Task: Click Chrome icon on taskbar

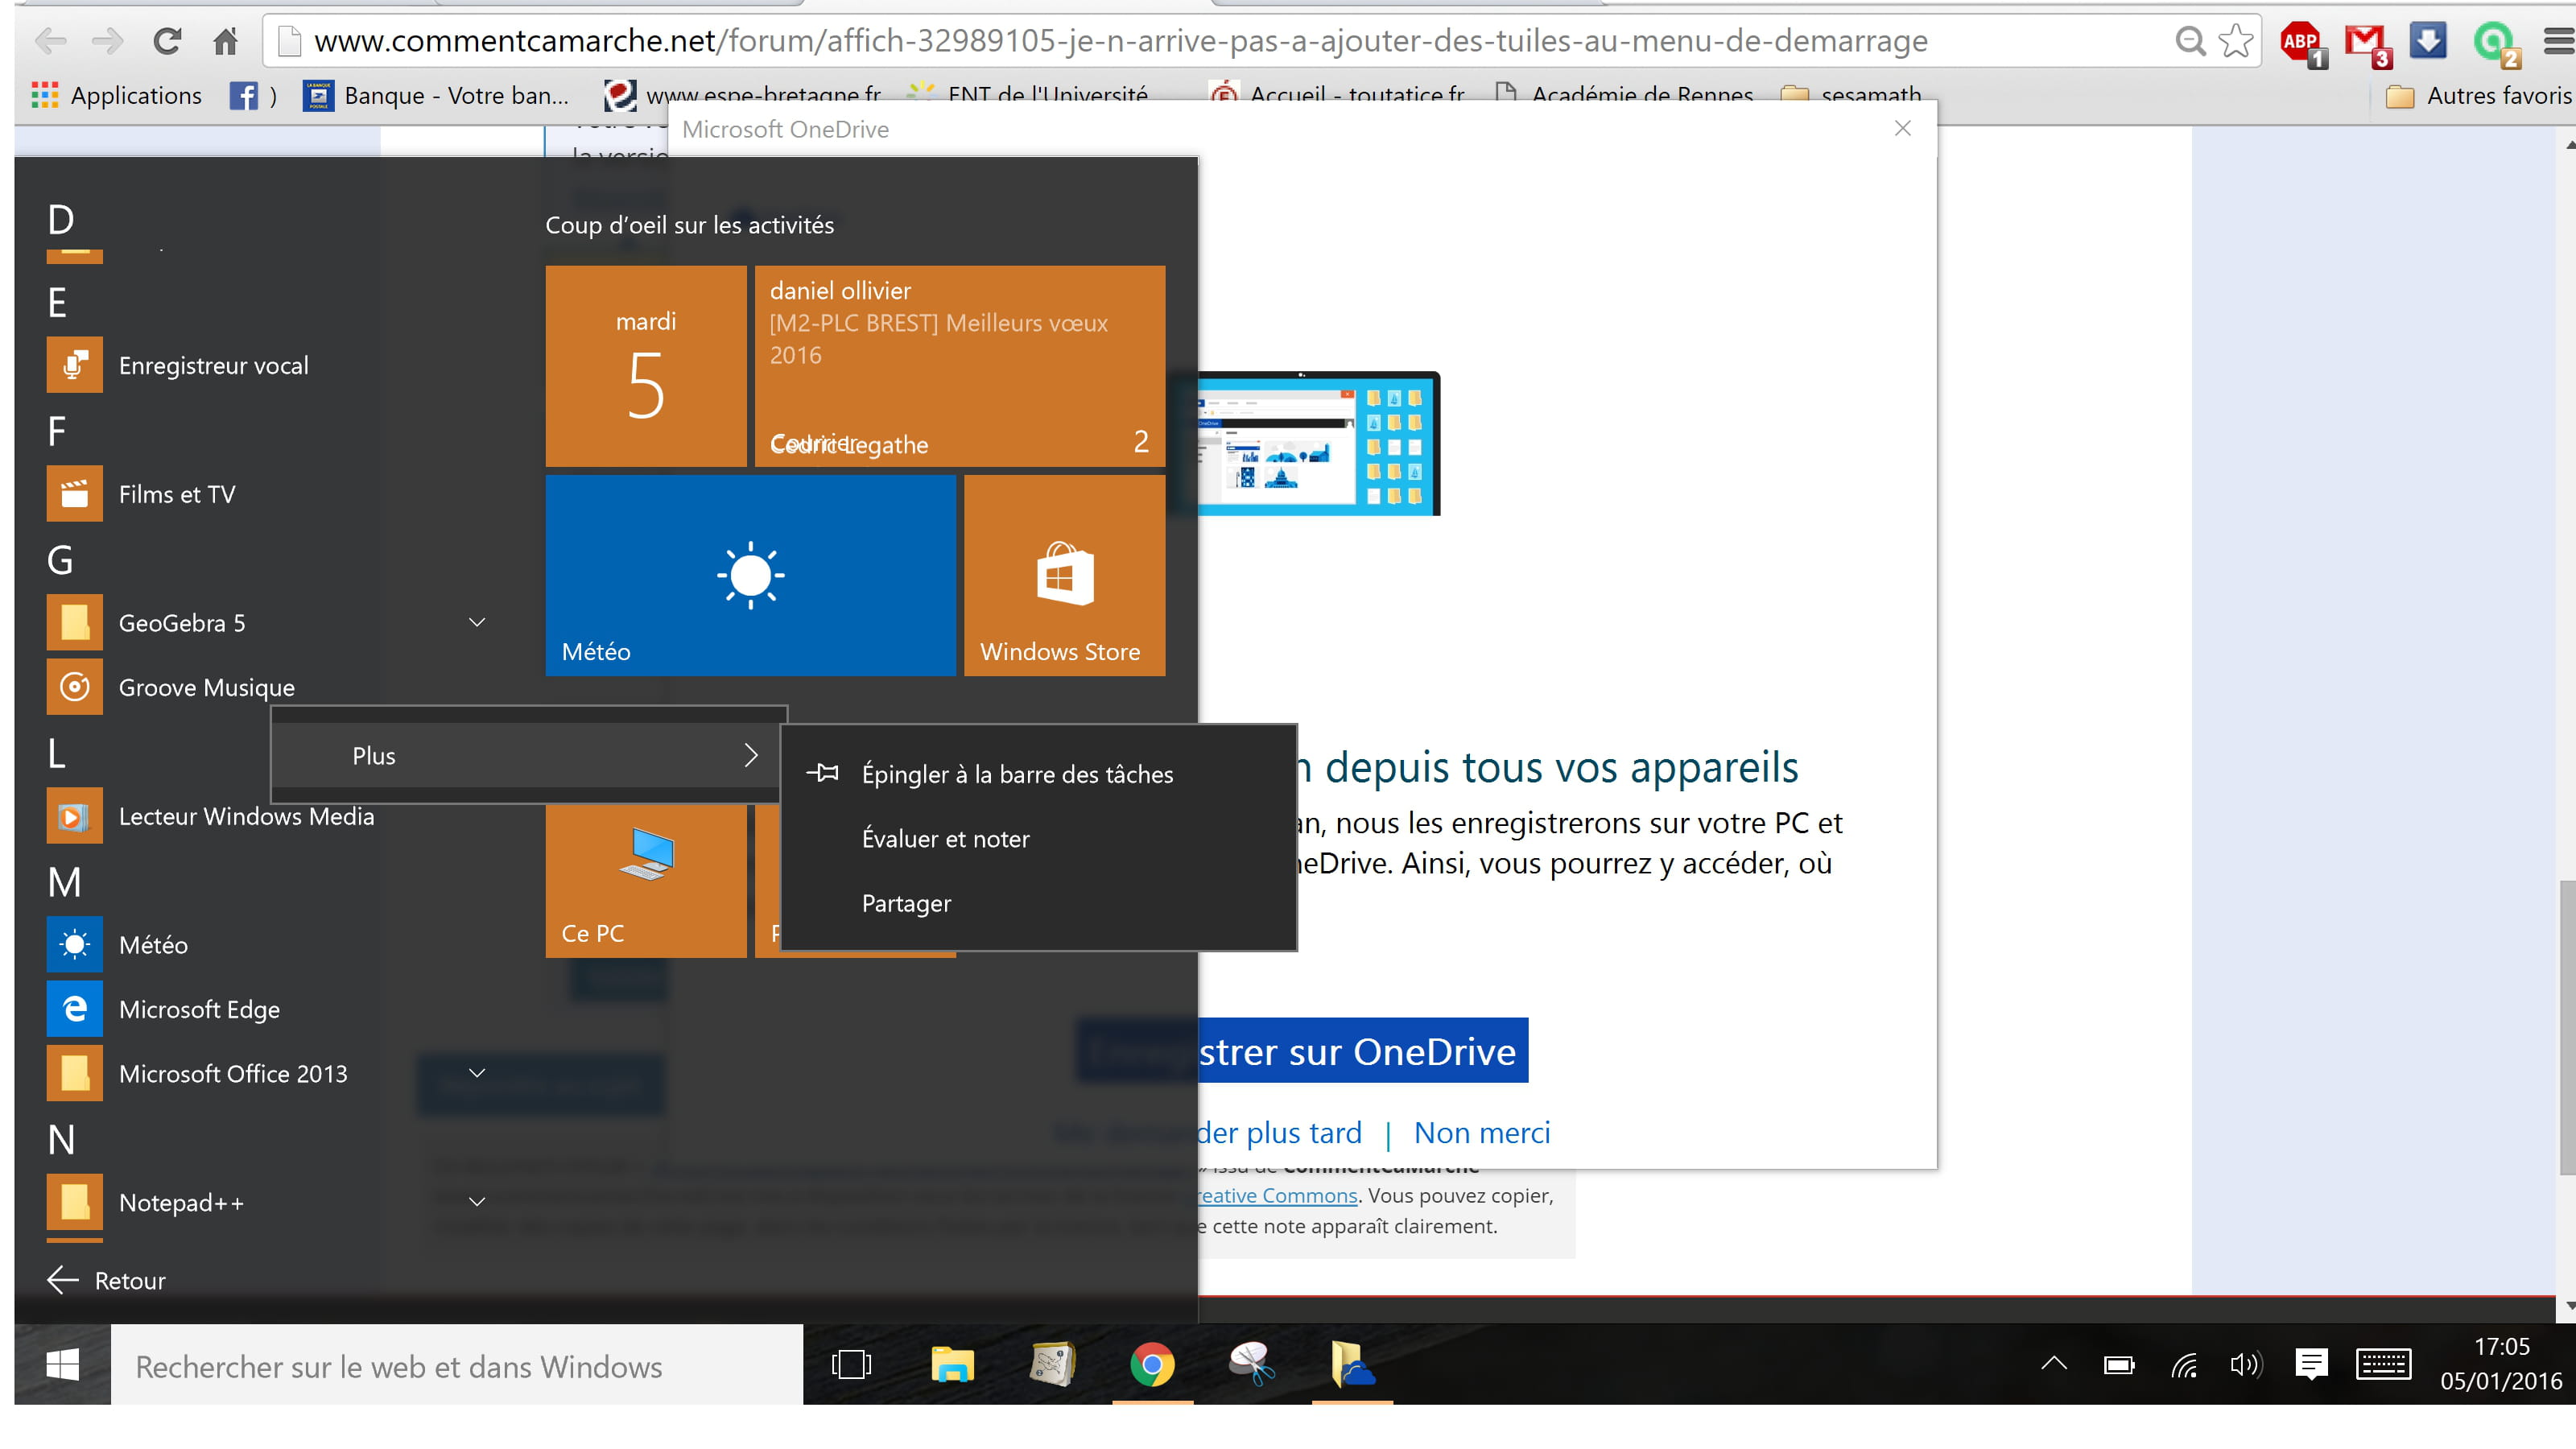Action: click(x=1152, y=1365)
